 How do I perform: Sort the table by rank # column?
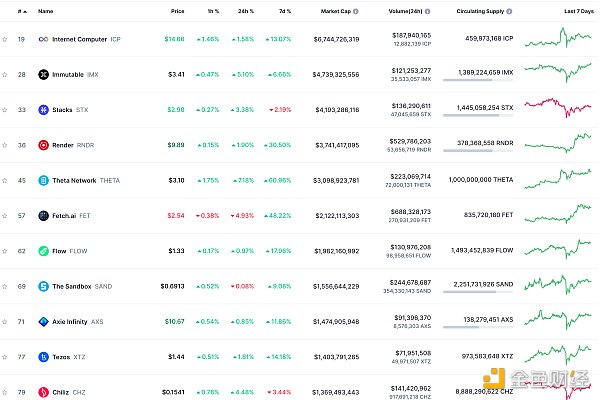22,11
